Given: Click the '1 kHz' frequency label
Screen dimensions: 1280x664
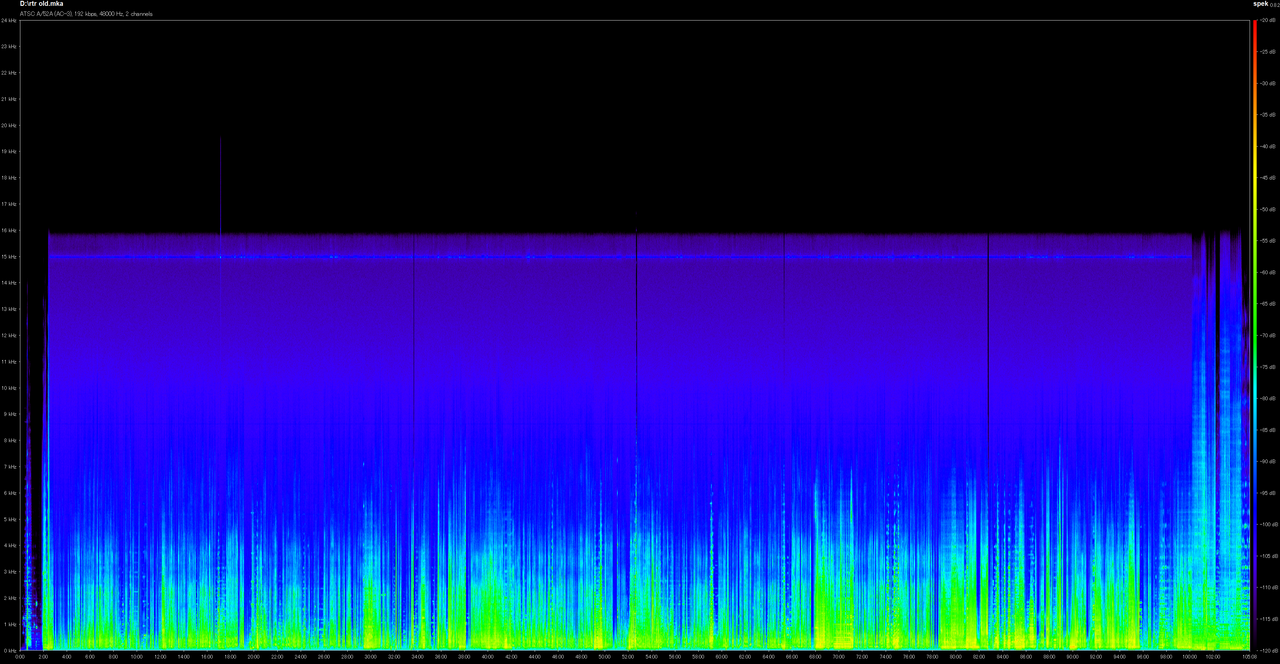Looking at the screenshot, I should pos(9,624).
